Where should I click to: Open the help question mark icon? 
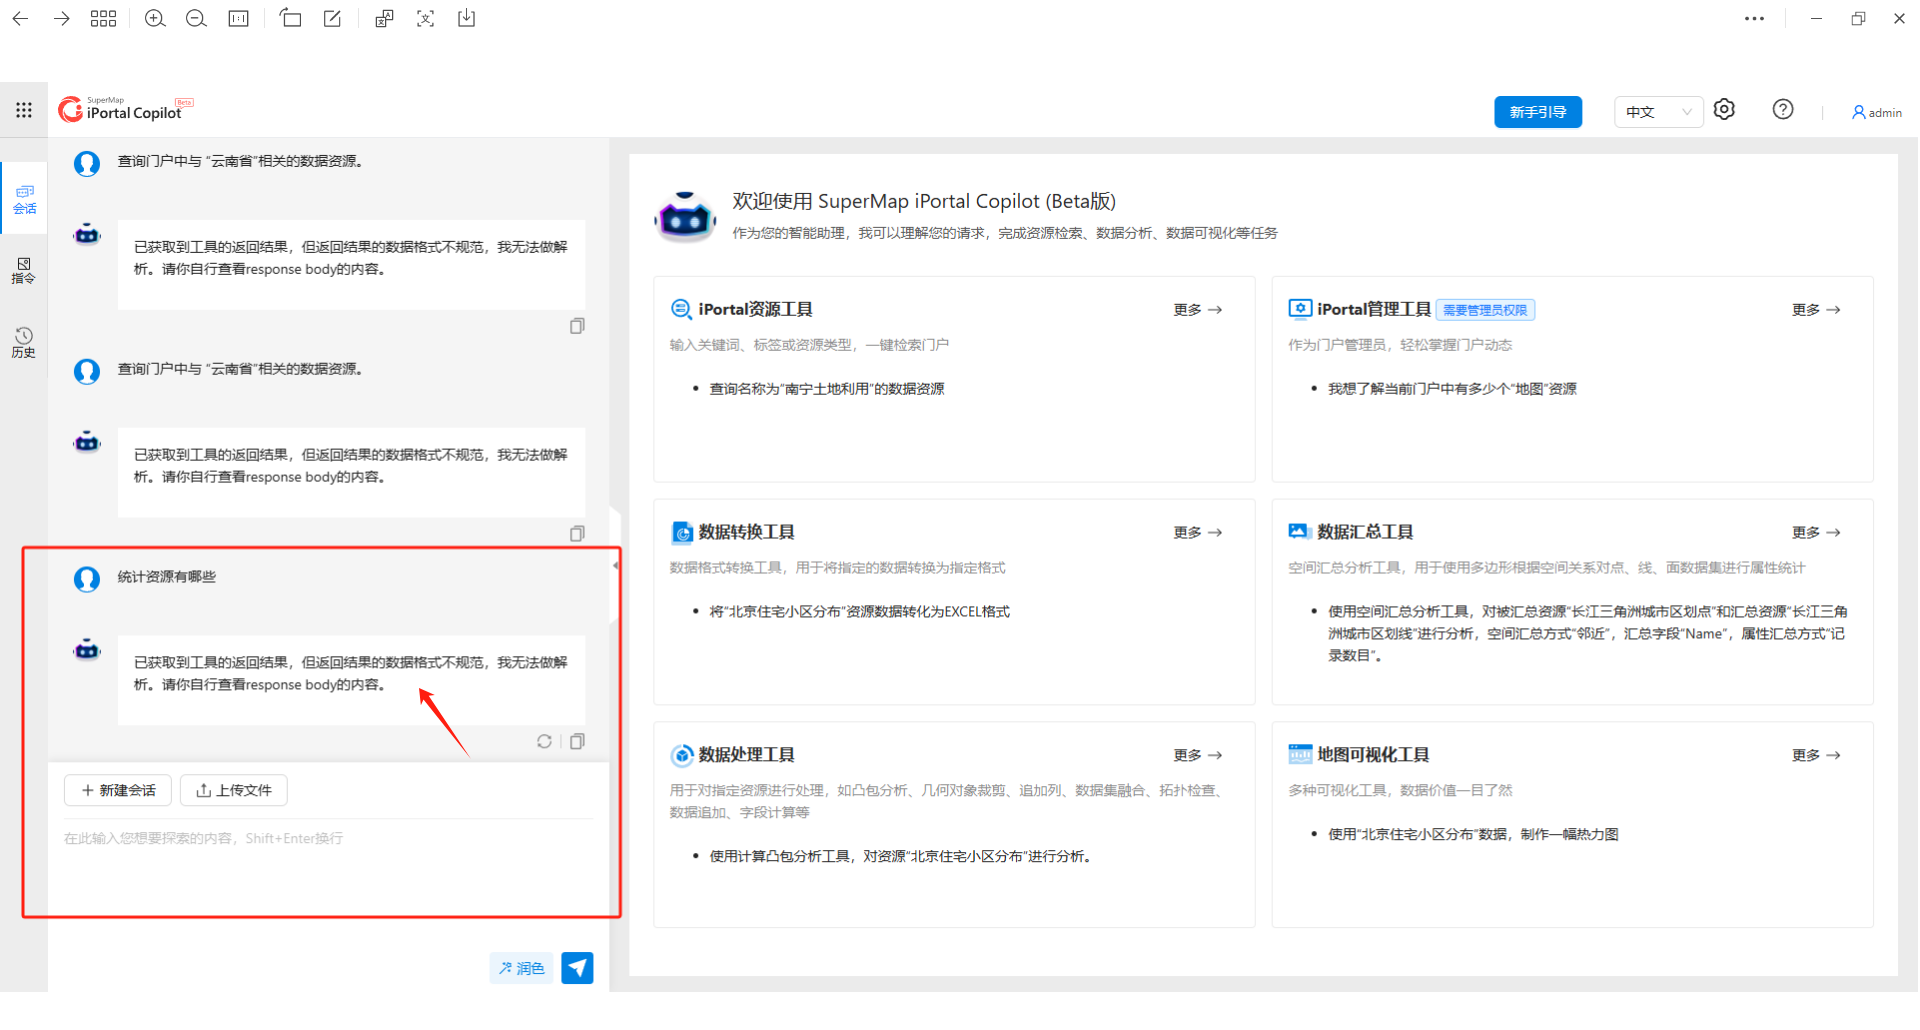pos(1782,110)
